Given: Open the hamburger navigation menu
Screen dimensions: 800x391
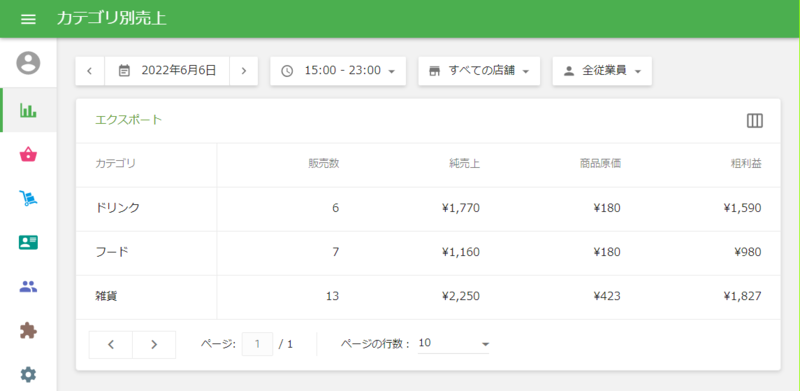Looking at the screenshot, I should (28, 19).
